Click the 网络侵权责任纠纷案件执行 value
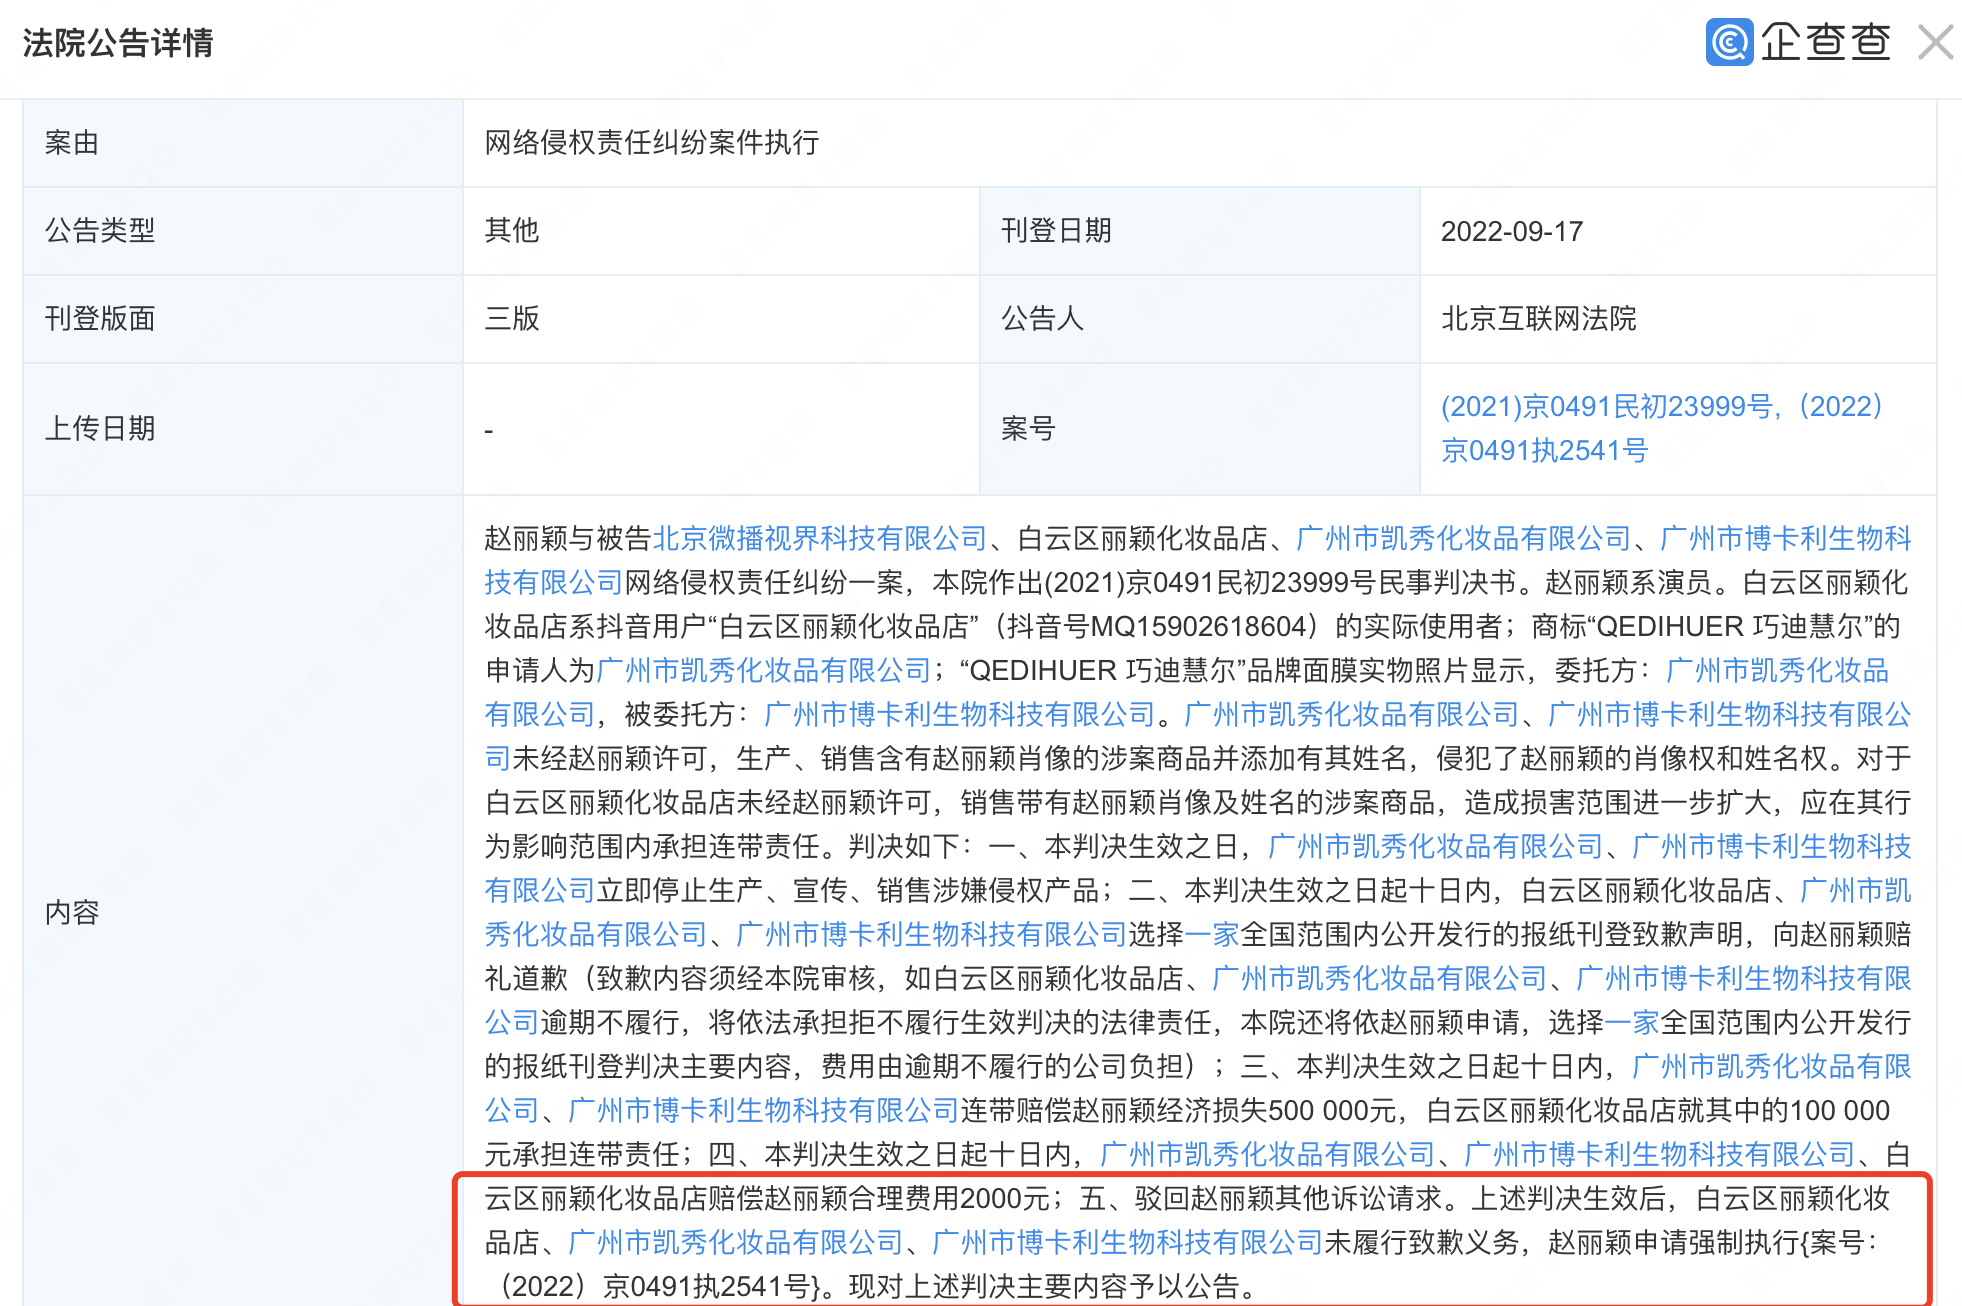This screenshot has height=1306, width=1962. [652, 143]
